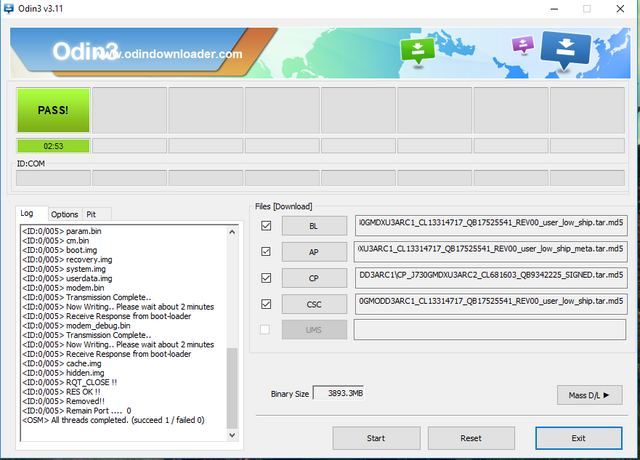Minimize the Odin3 window
Viewport: 640px width, 460px height.
click(x=554, y=9)
